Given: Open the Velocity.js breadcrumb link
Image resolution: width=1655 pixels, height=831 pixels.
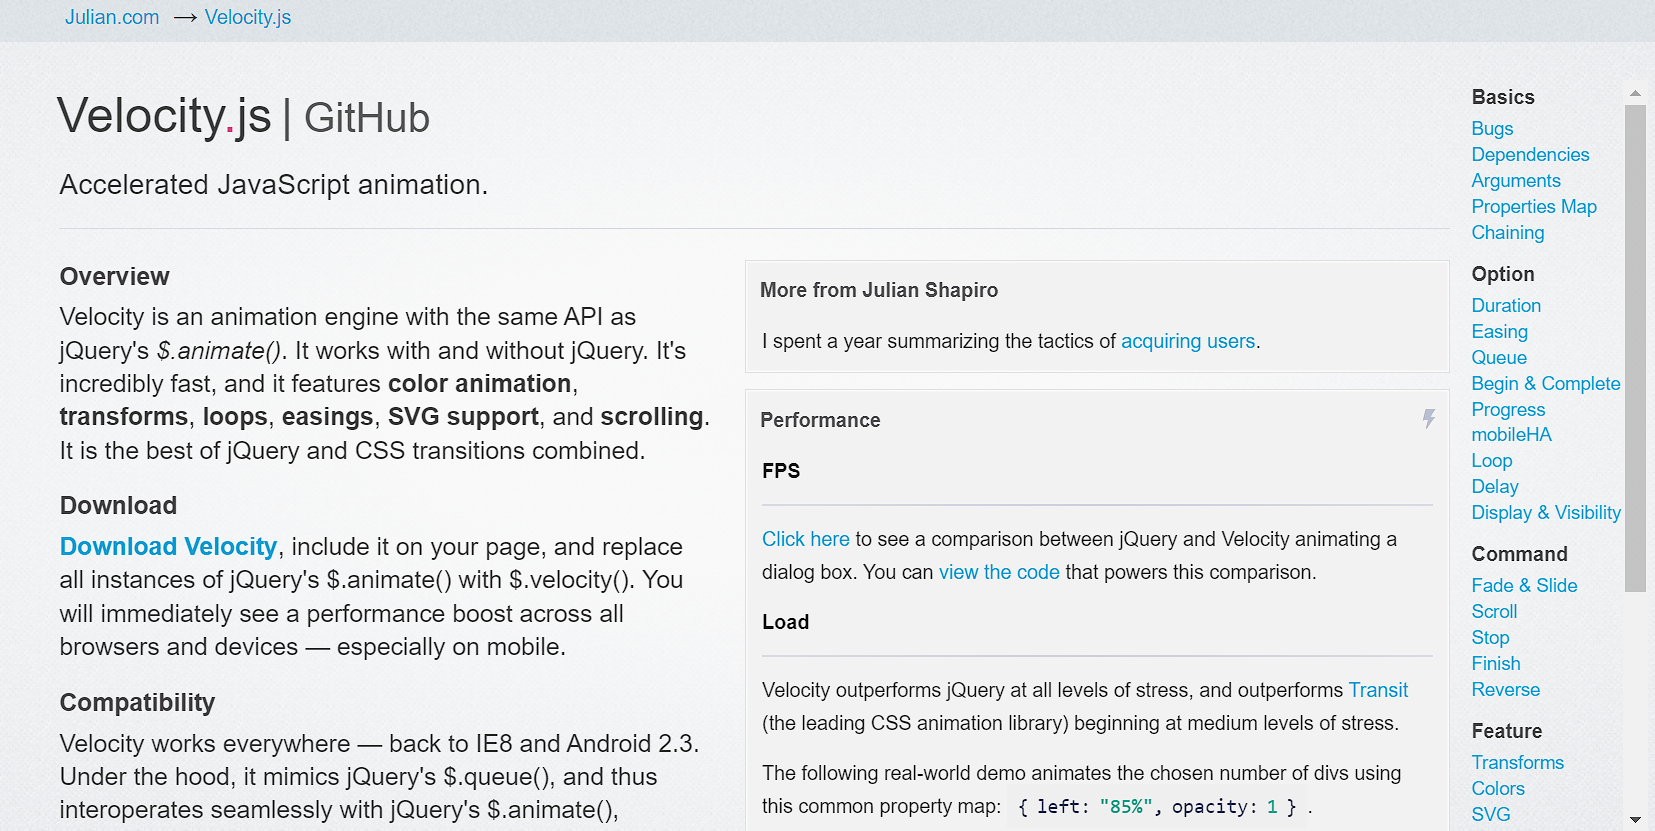Looking at the screenshot, I should [248, 17].
